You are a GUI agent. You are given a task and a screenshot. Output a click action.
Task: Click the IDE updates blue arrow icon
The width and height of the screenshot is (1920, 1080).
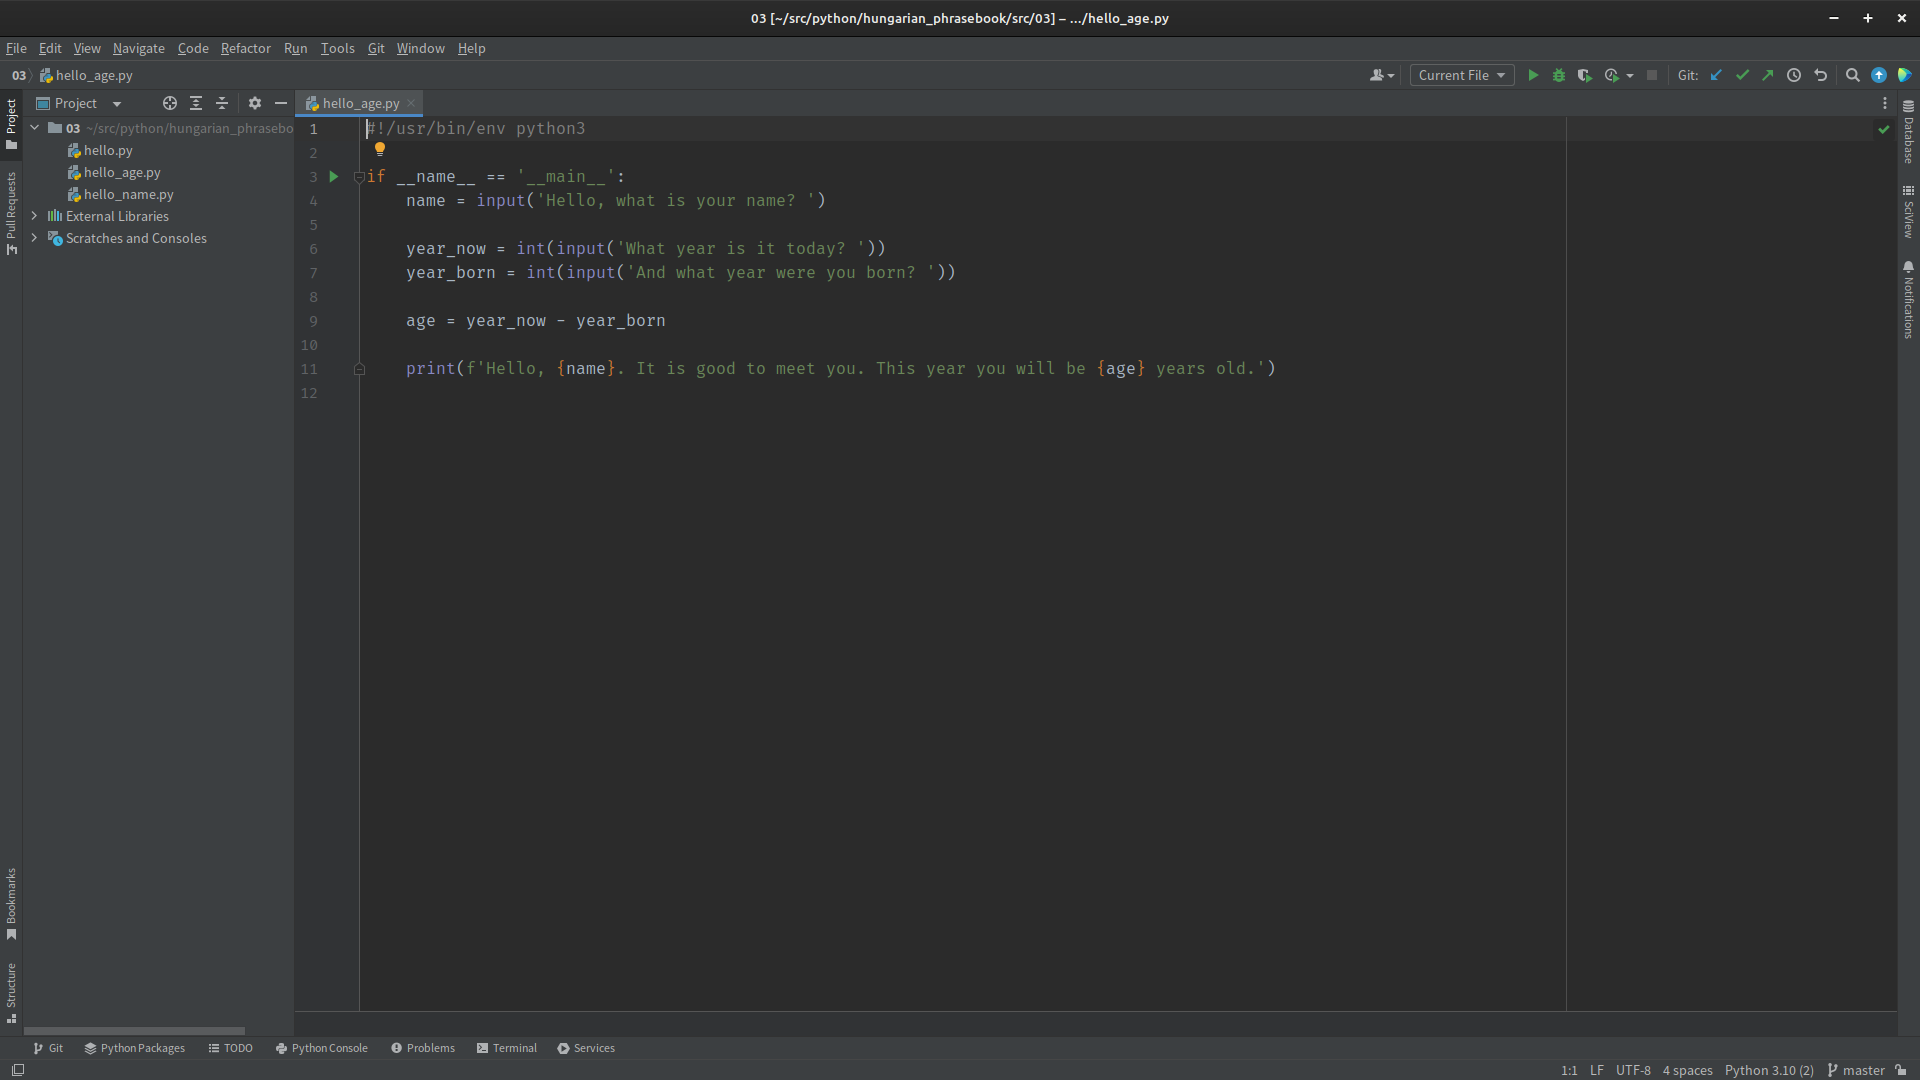point(1879,75)
